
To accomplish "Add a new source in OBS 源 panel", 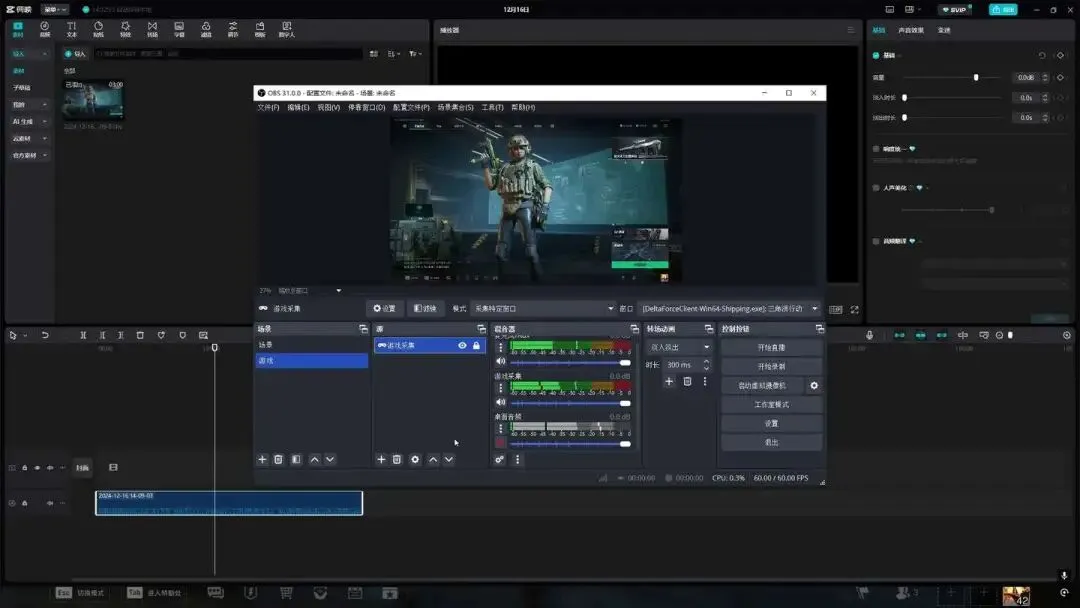I will point(381,459).
